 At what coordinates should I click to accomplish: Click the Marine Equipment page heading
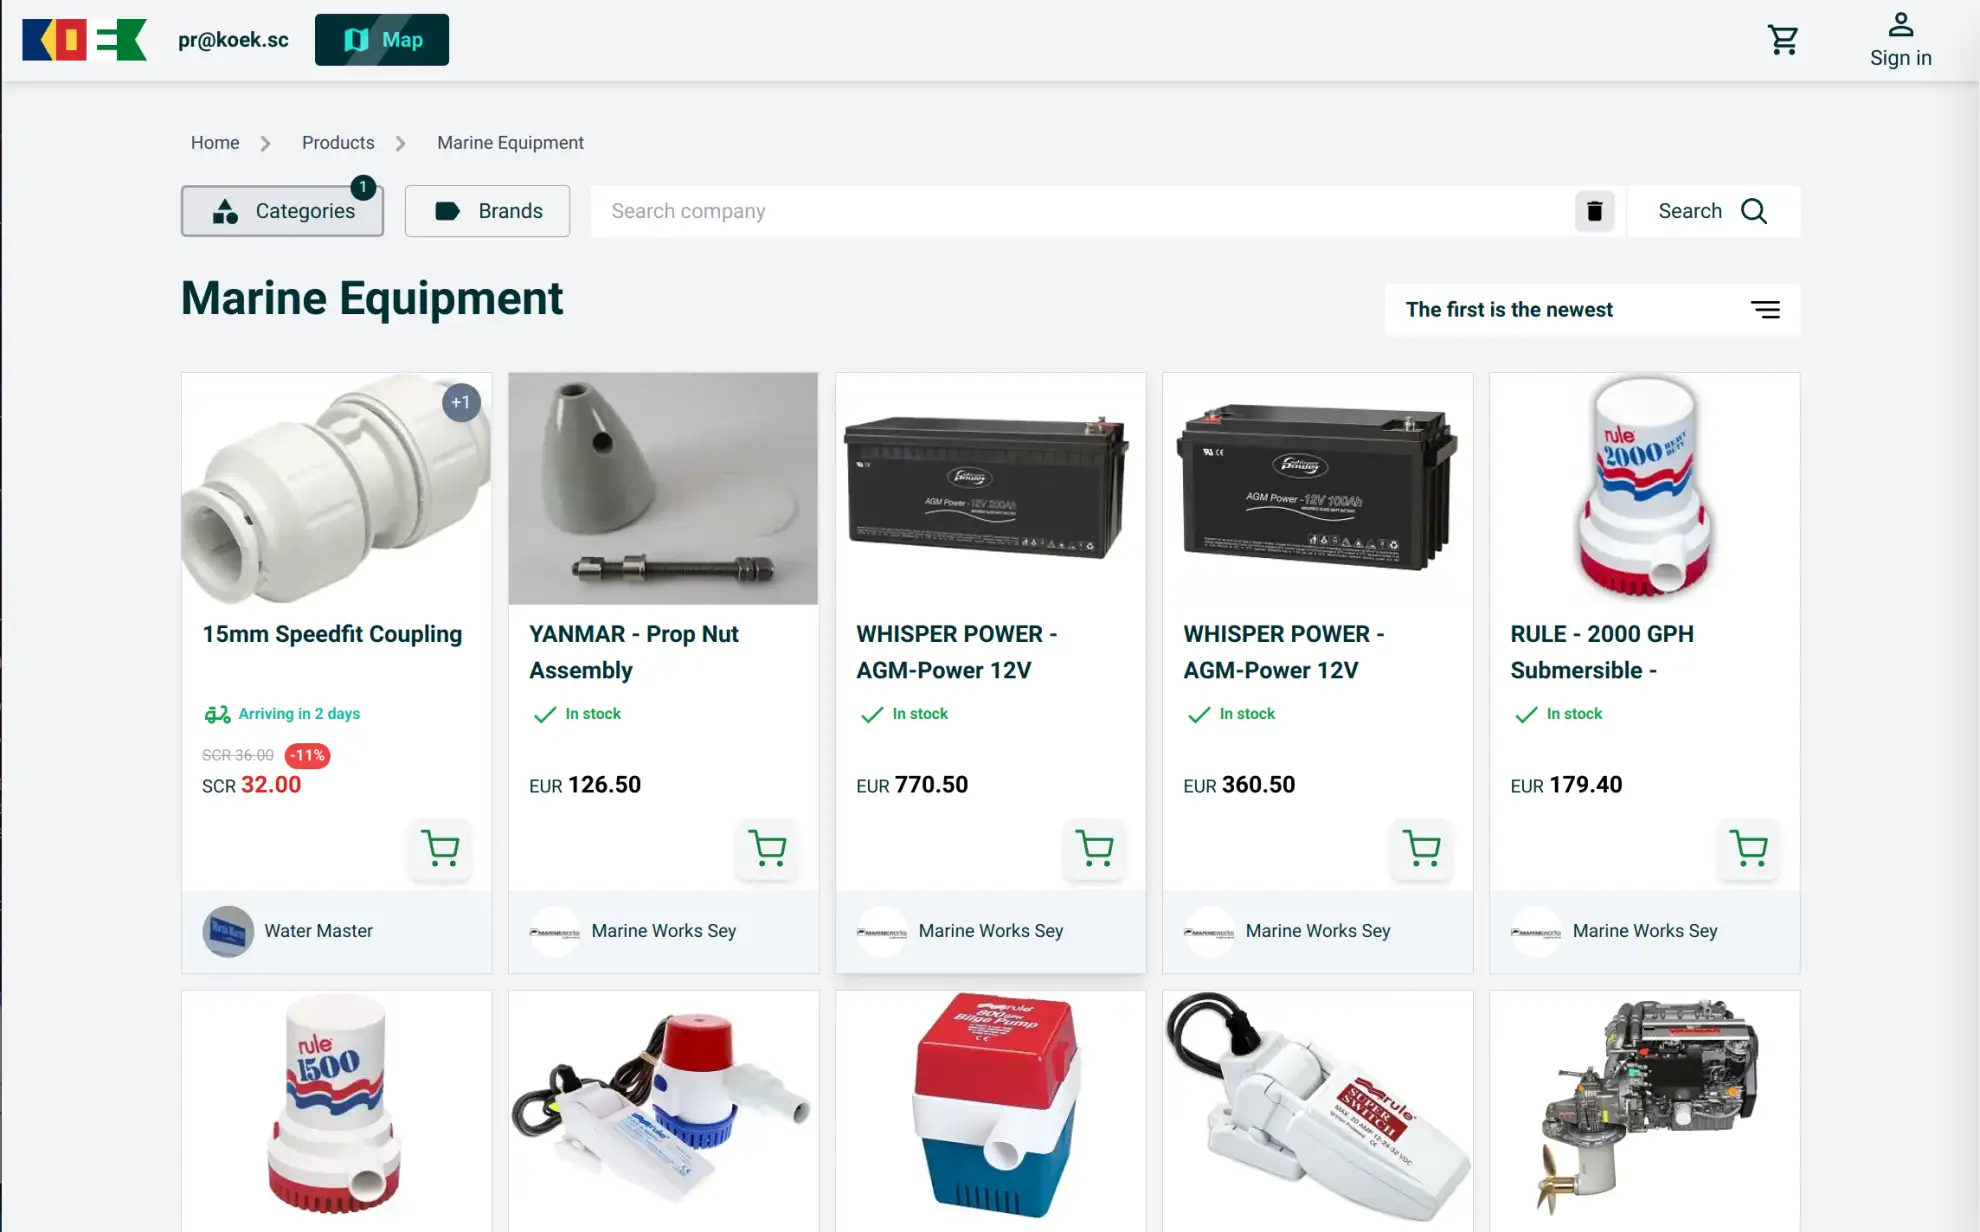(x=372, y=298)
